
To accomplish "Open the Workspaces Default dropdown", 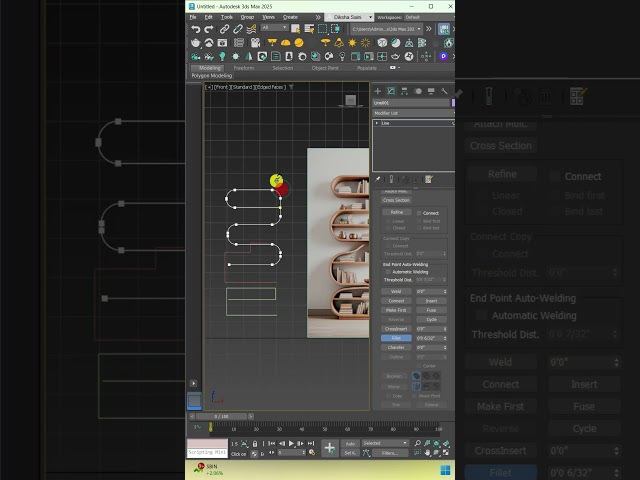I will click(x=429, y=17).
